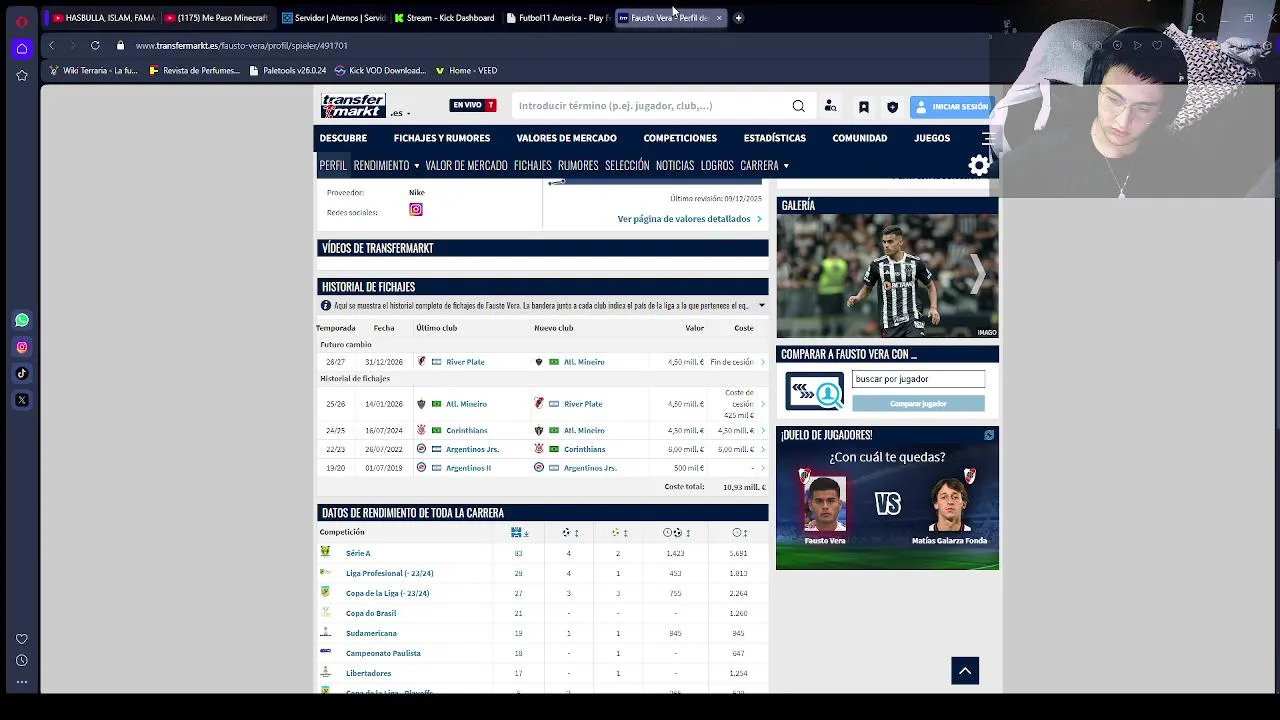Open the settings gear icon
1280x720 pixels.
pyautogui.click(x=979, y=165)
